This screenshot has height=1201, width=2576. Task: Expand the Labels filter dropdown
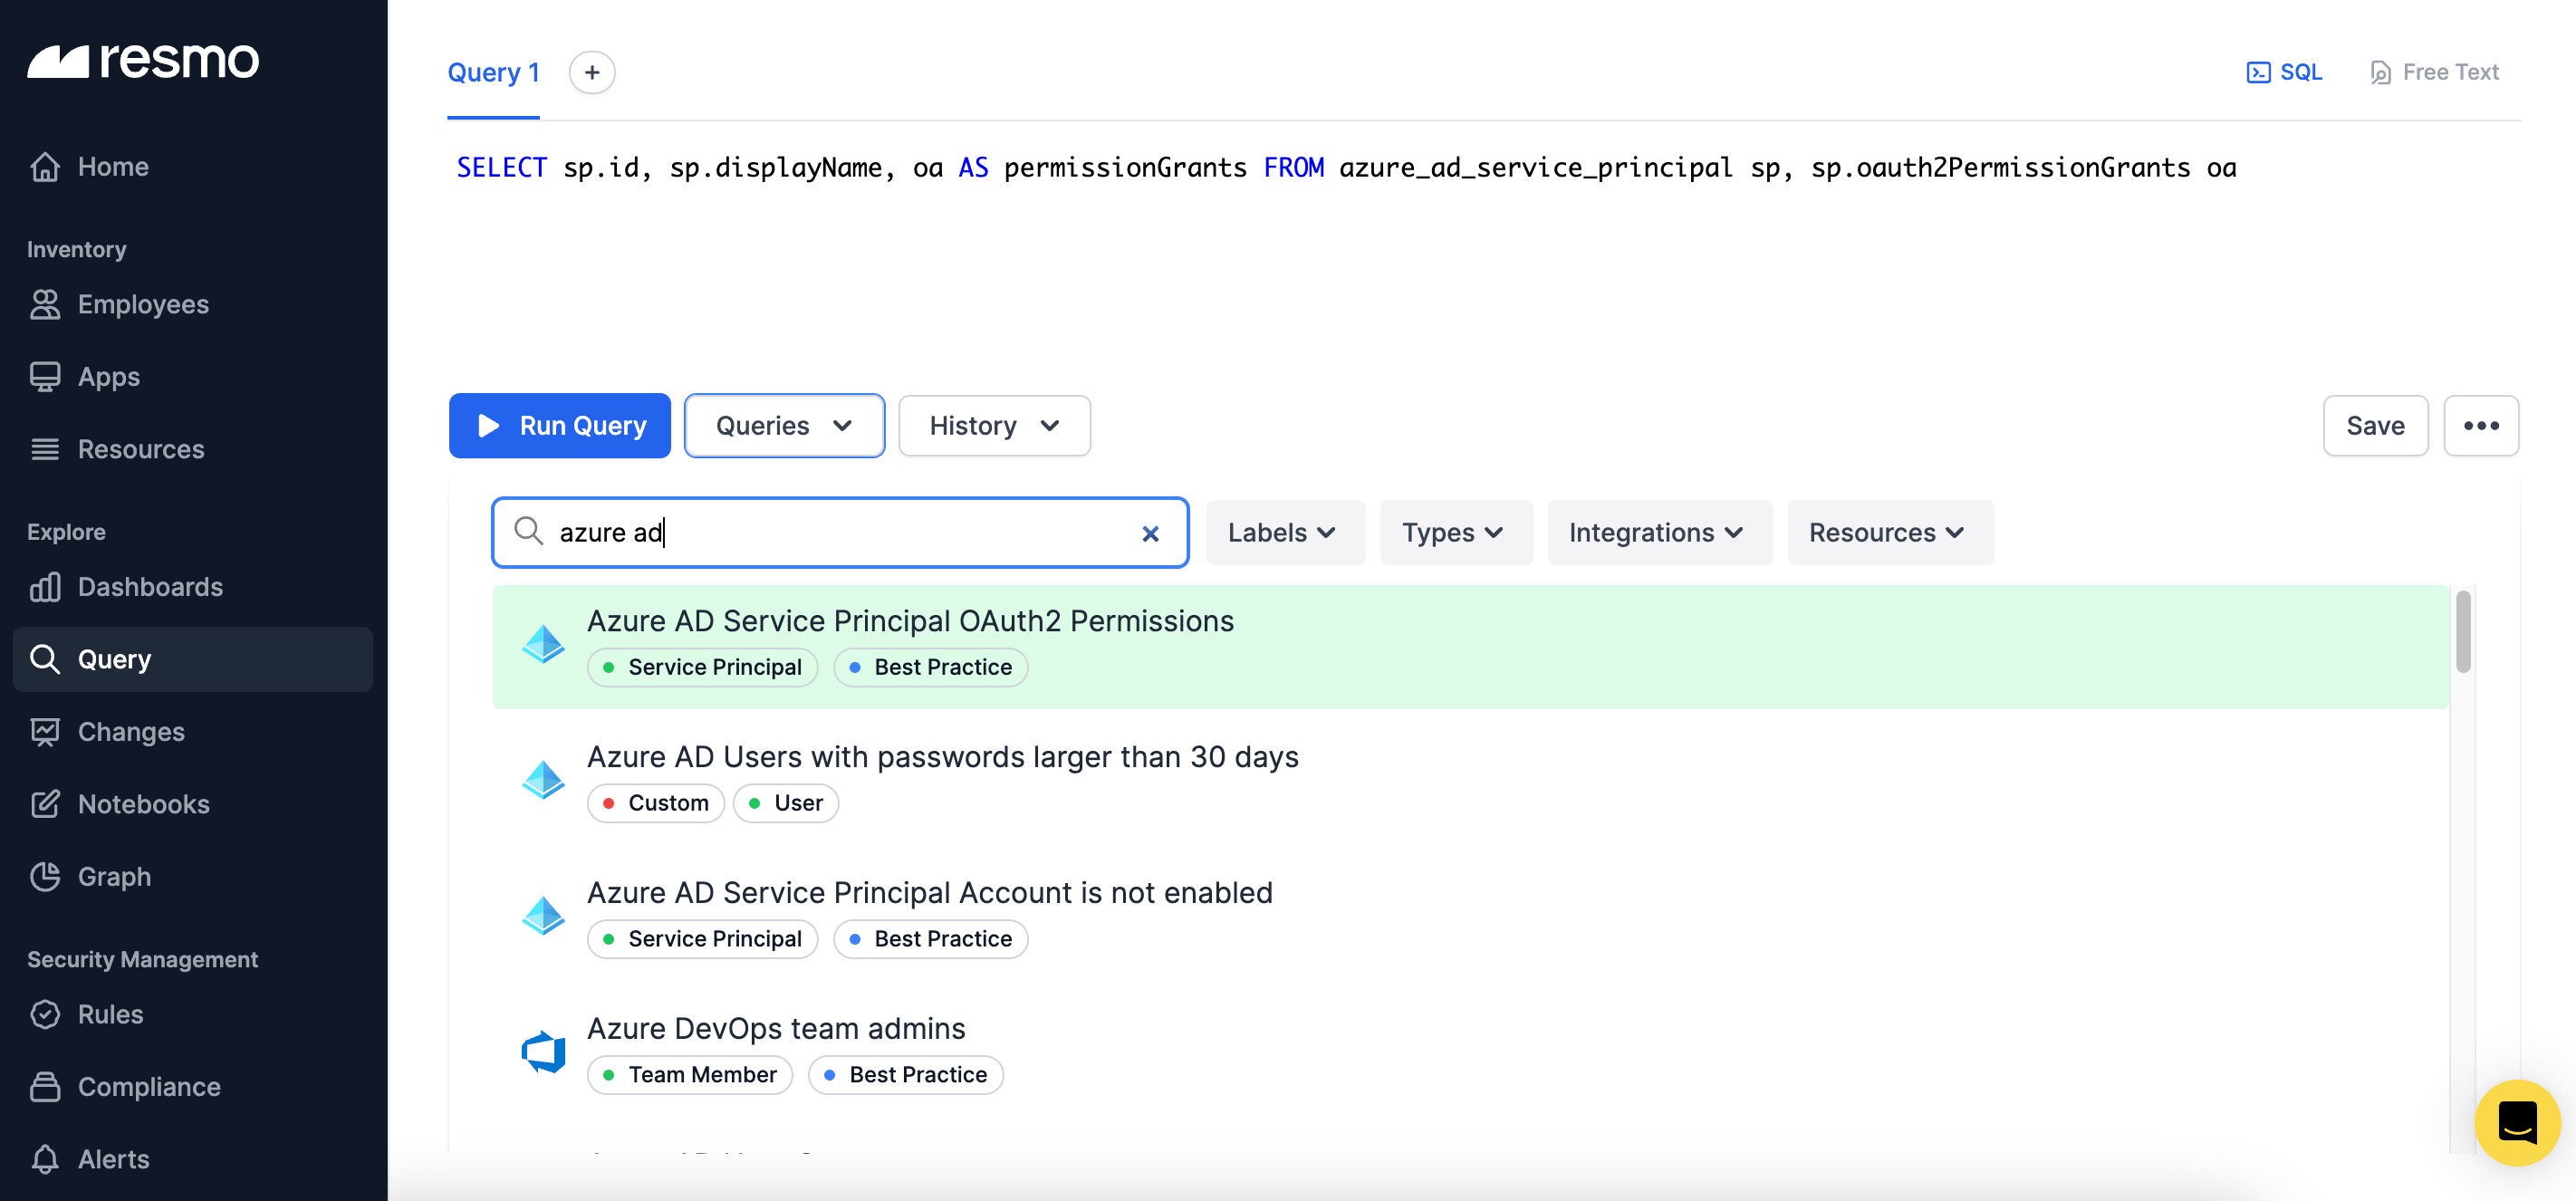[x=1284, y=532]
